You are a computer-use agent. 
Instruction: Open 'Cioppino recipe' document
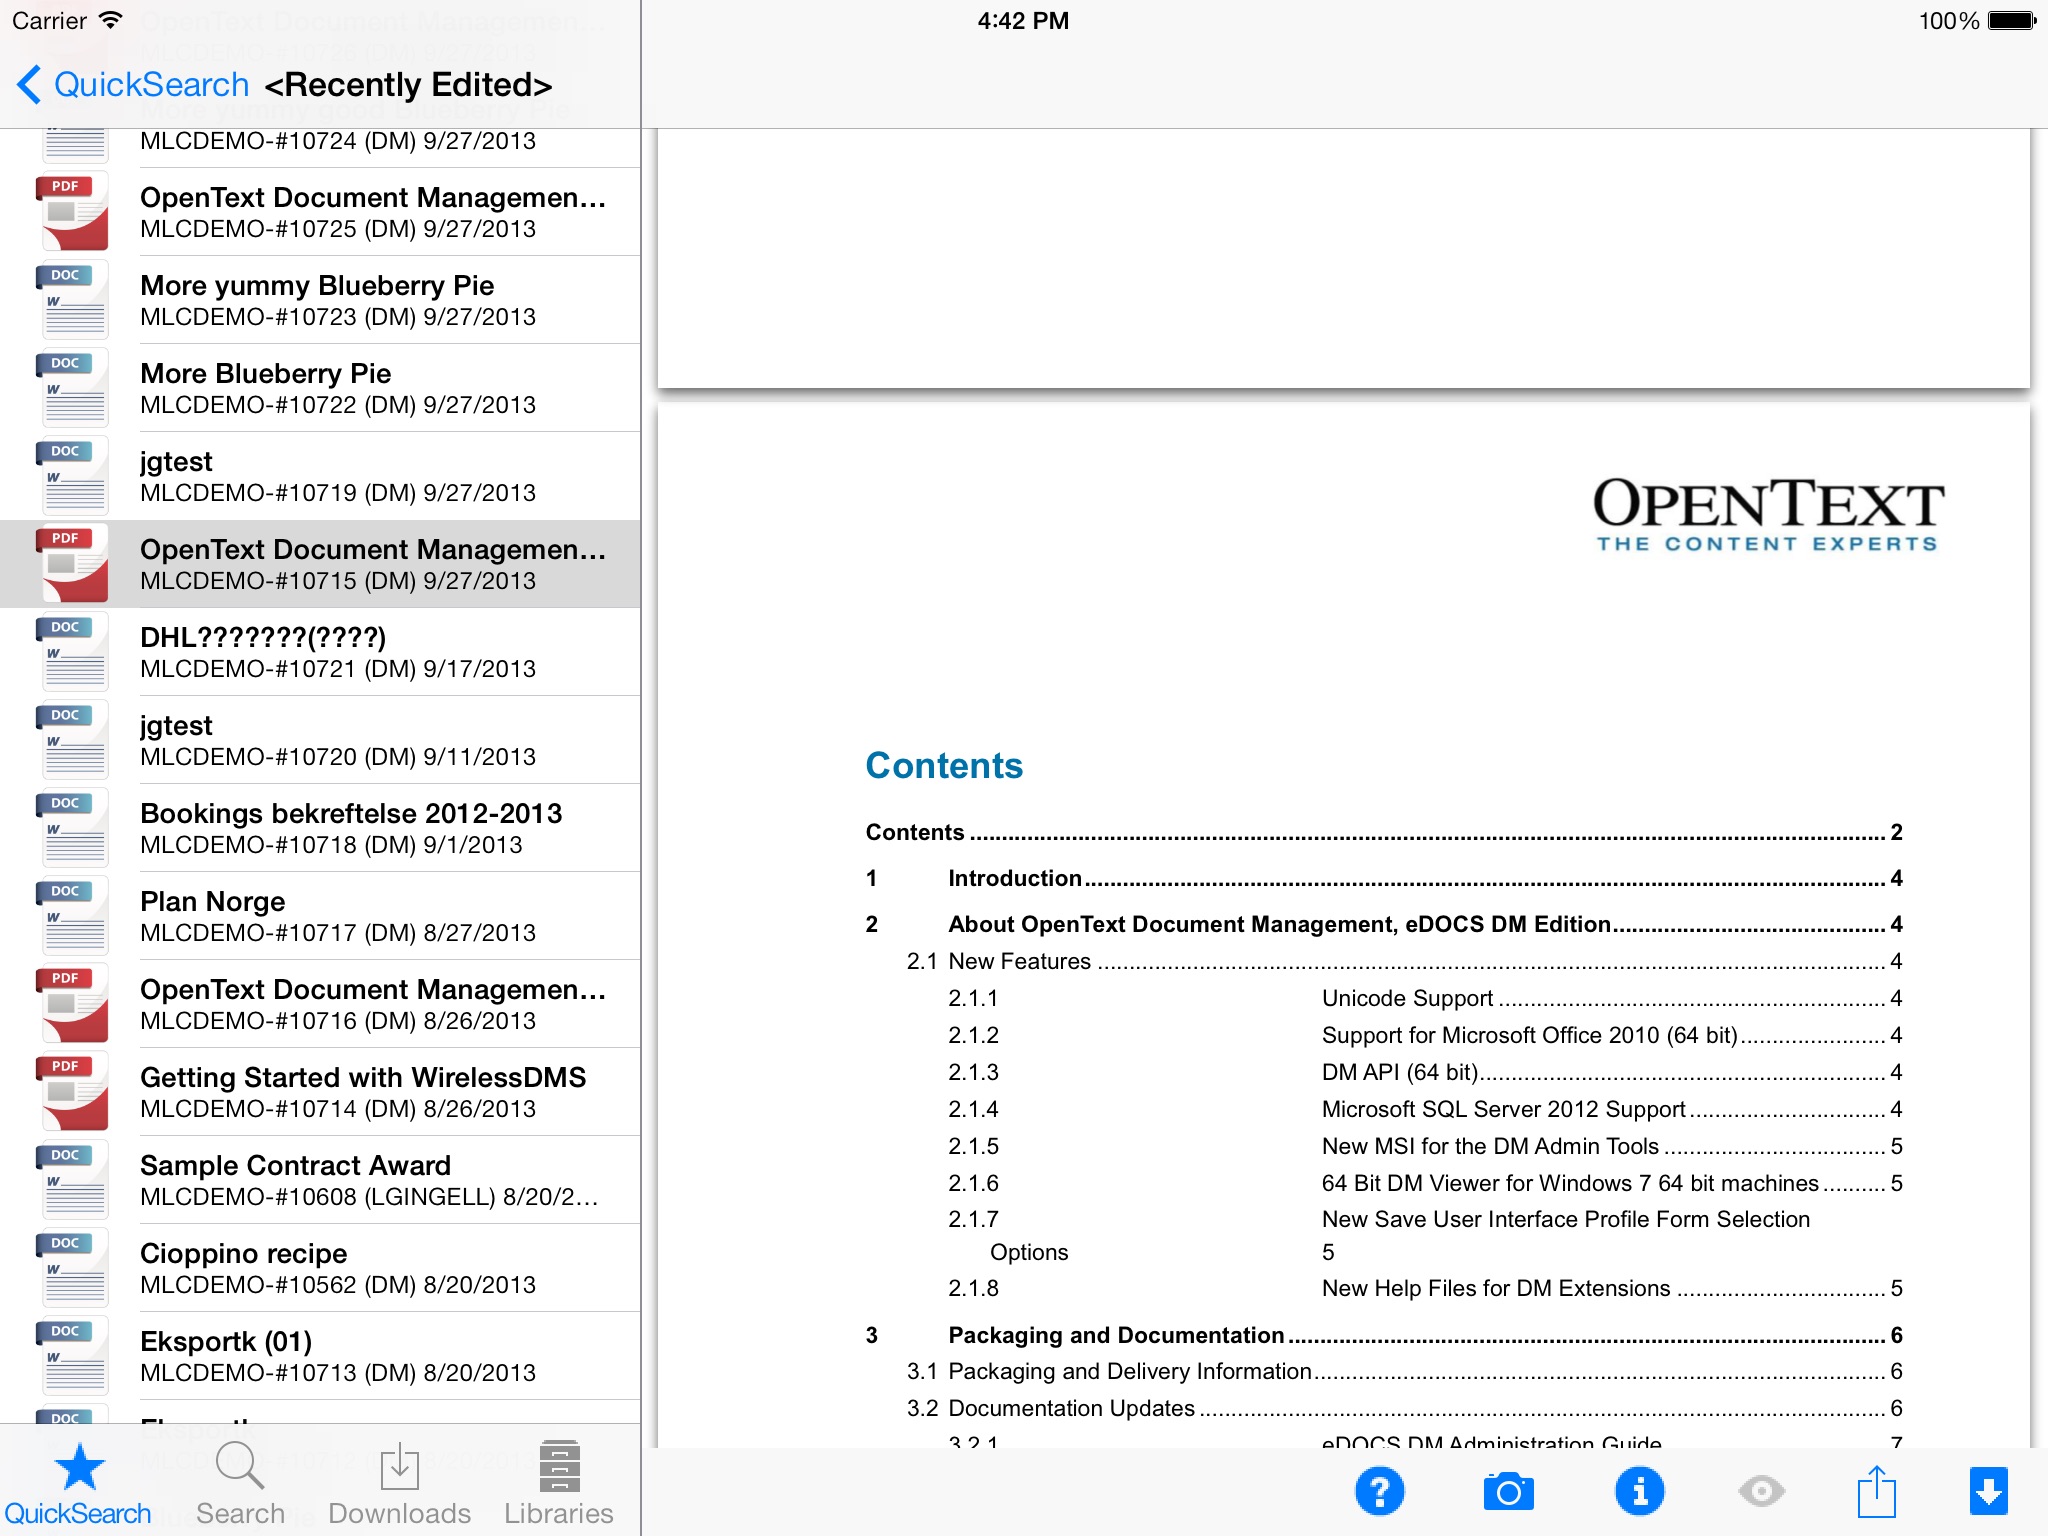click(320, 1268)
